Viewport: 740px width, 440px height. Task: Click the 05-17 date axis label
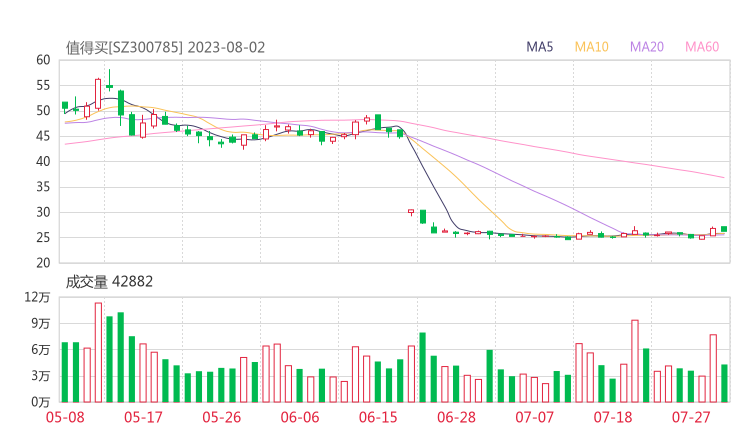click(143, 417)
